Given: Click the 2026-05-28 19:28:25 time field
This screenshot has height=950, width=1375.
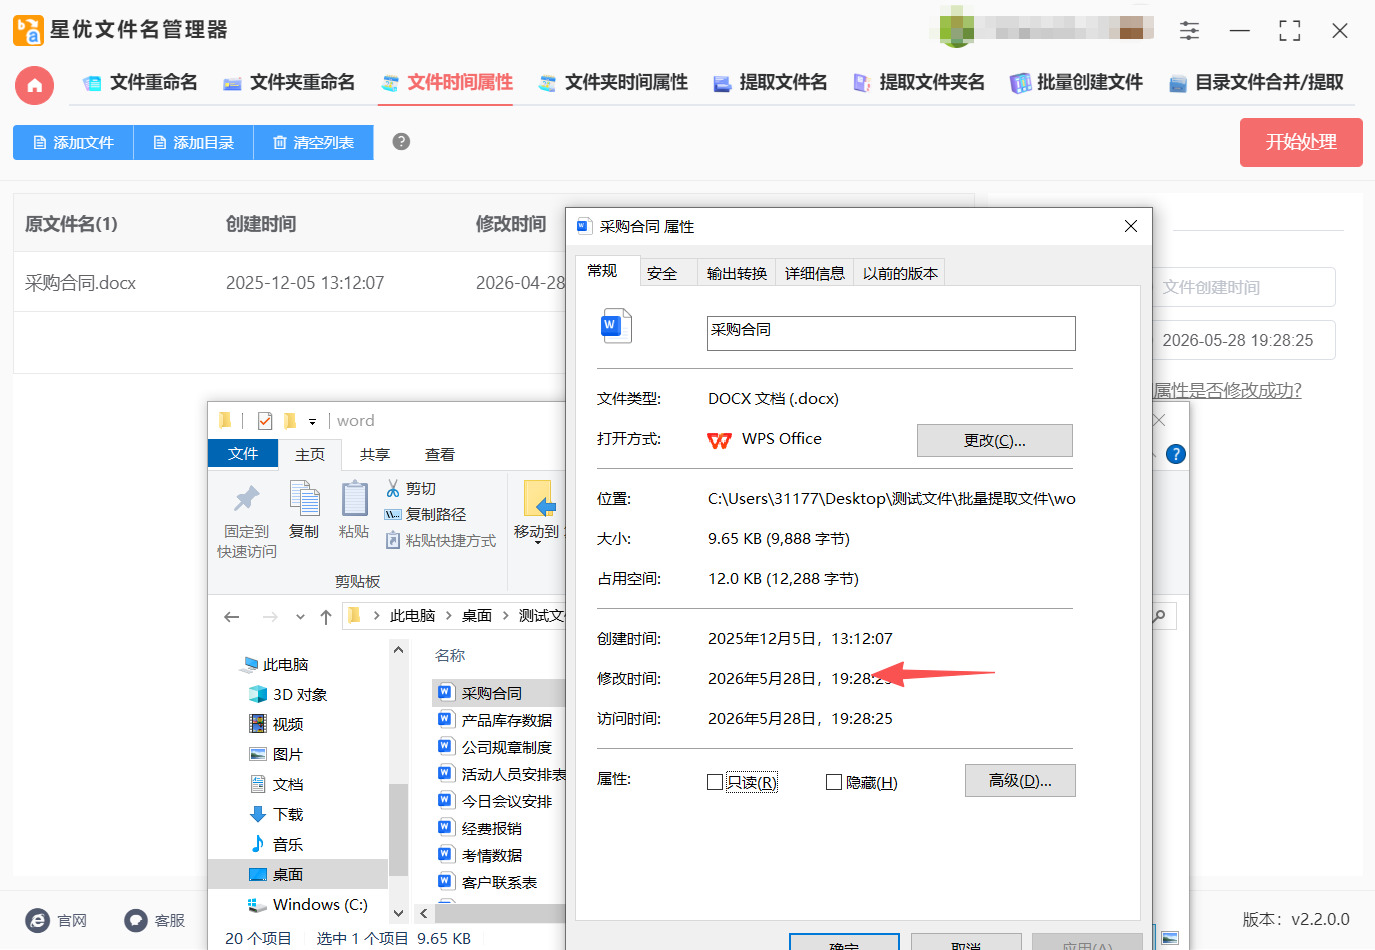Looking at the screenshot, I should coord(1243,340).
